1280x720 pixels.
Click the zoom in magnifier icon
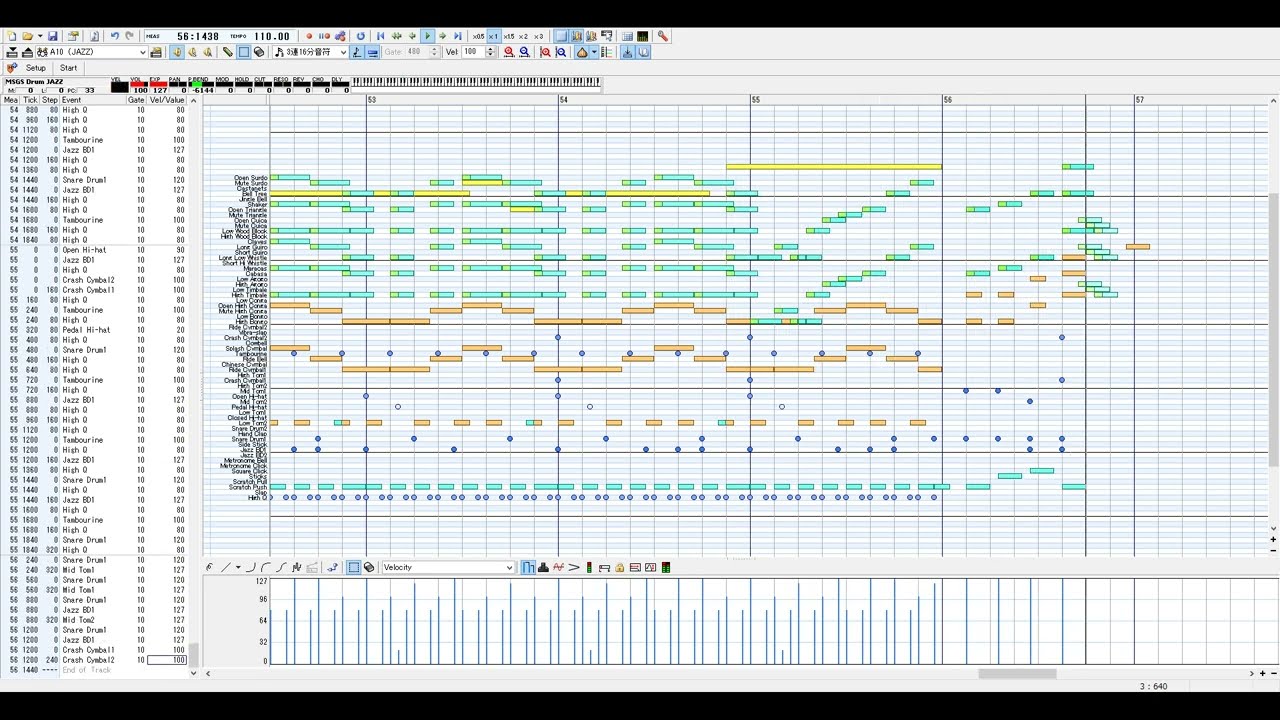pos(509,52)
